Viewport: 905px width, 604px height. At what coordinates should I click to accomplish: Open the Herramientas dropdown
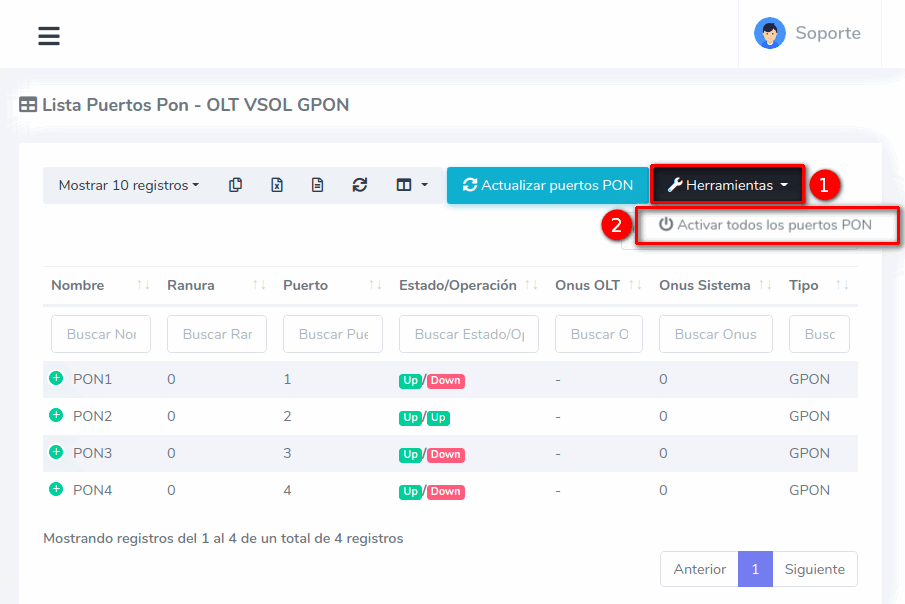(x=727, y=185)
